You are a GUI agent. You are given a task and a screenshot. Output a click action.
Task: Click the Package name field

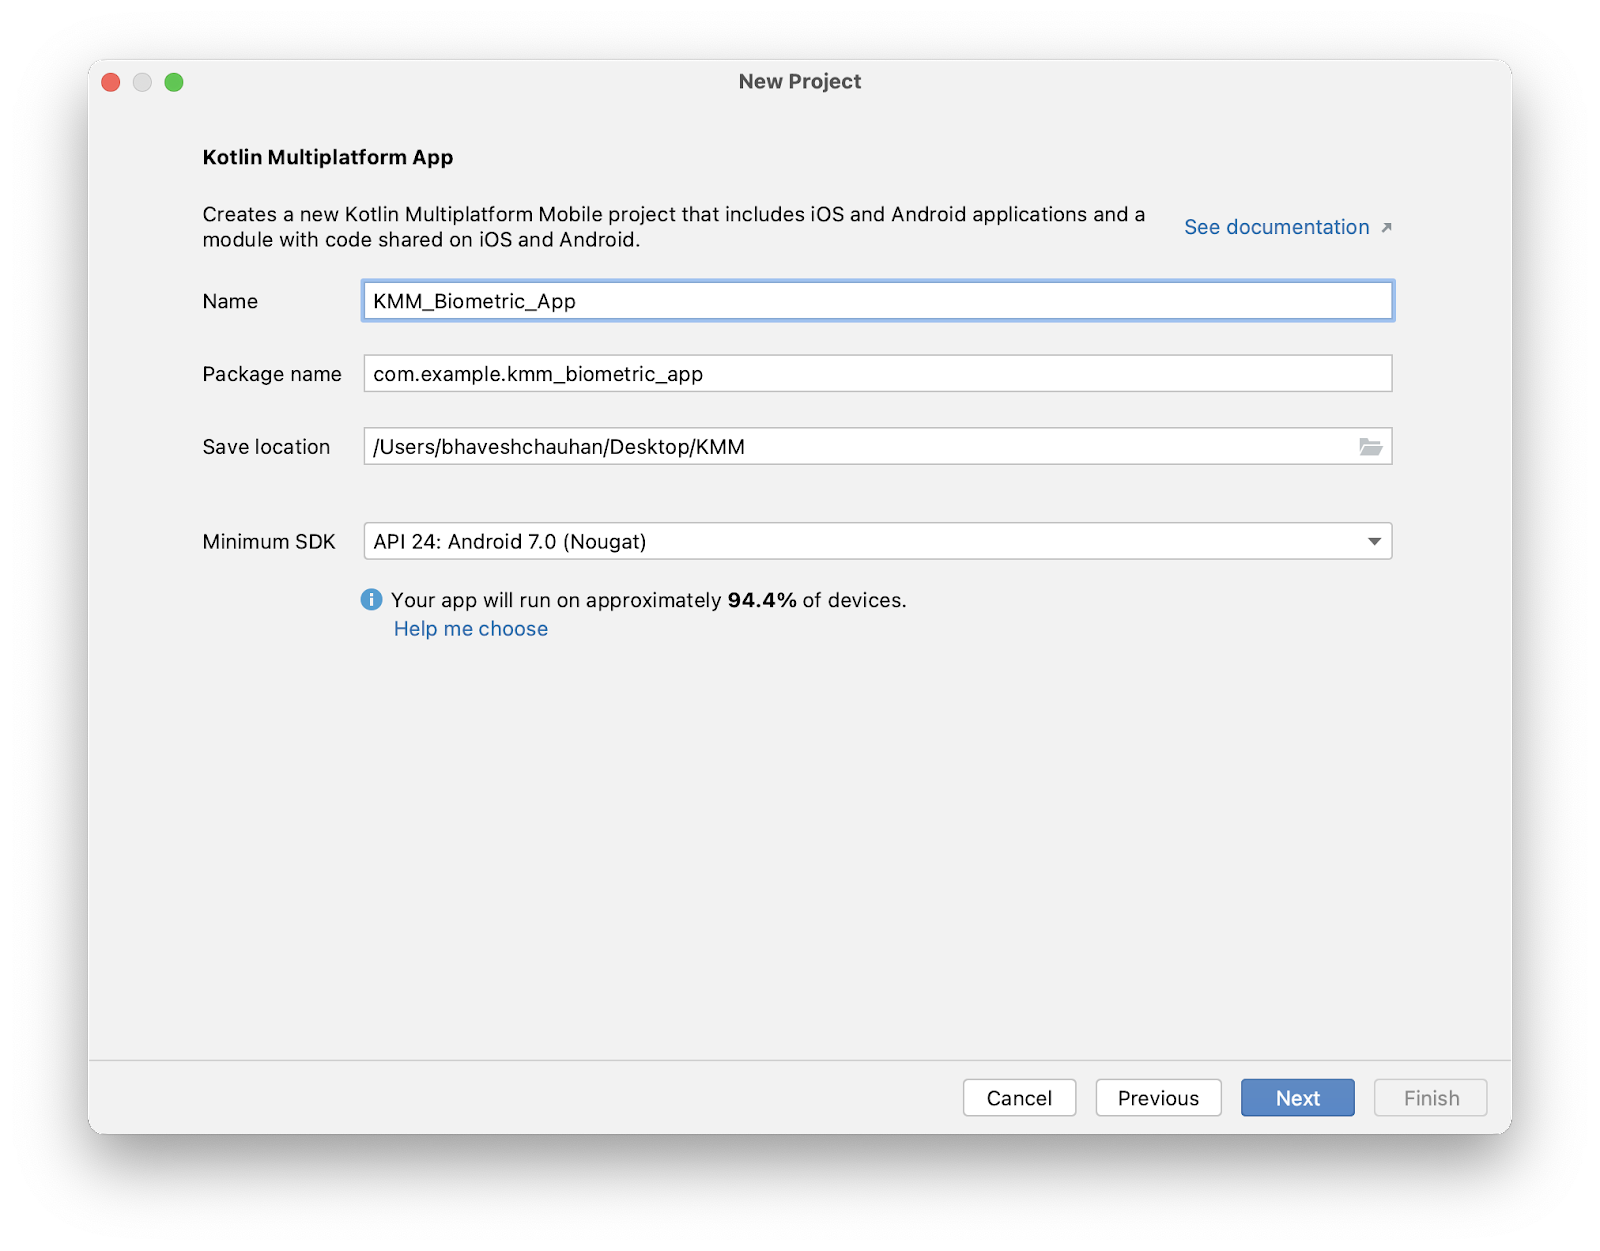pos(877,374)
